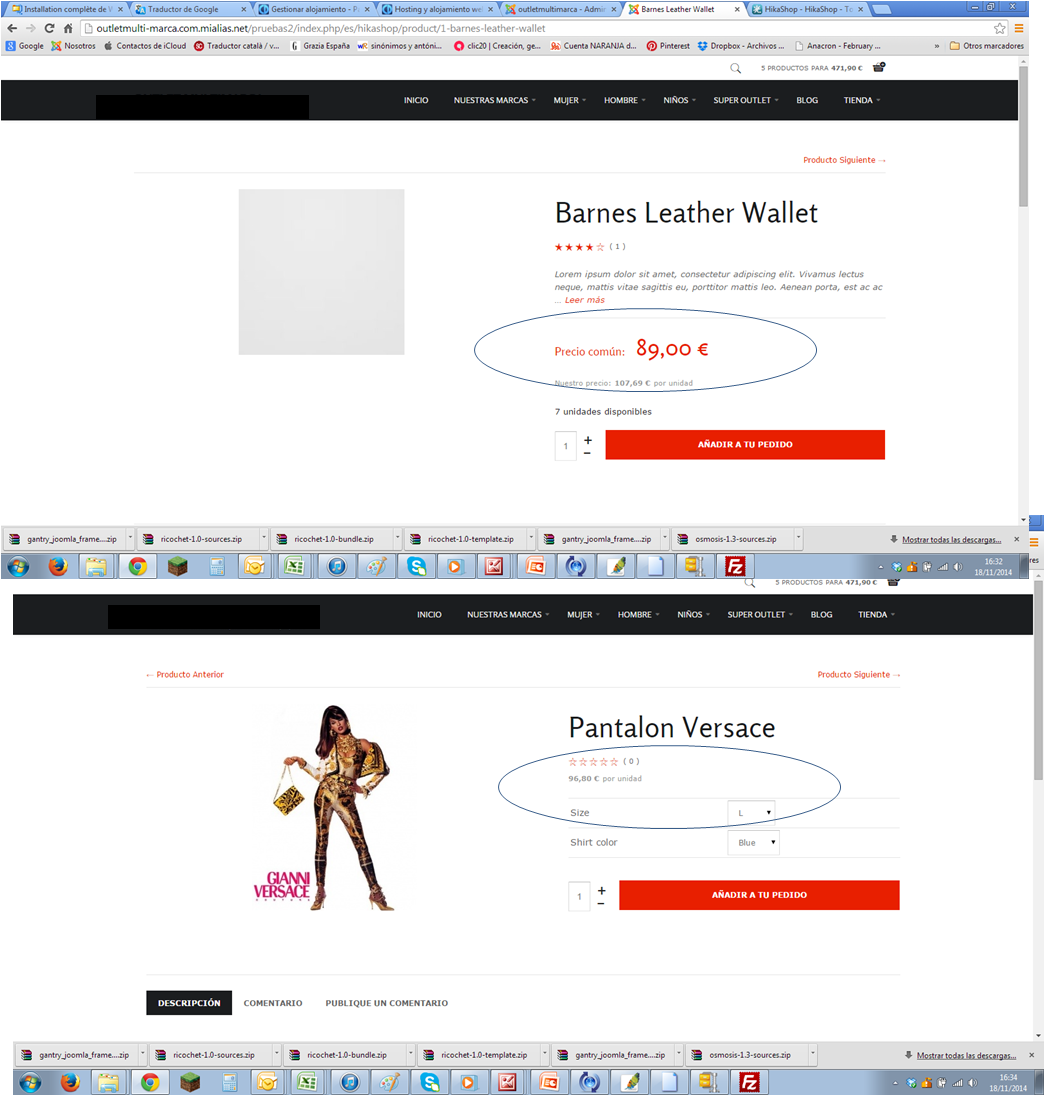Image resolution: width=1045 pixels, height=1096 pixels.
Task: Click Windows Start orb in upper taskbar
Action: pos(18,566)
